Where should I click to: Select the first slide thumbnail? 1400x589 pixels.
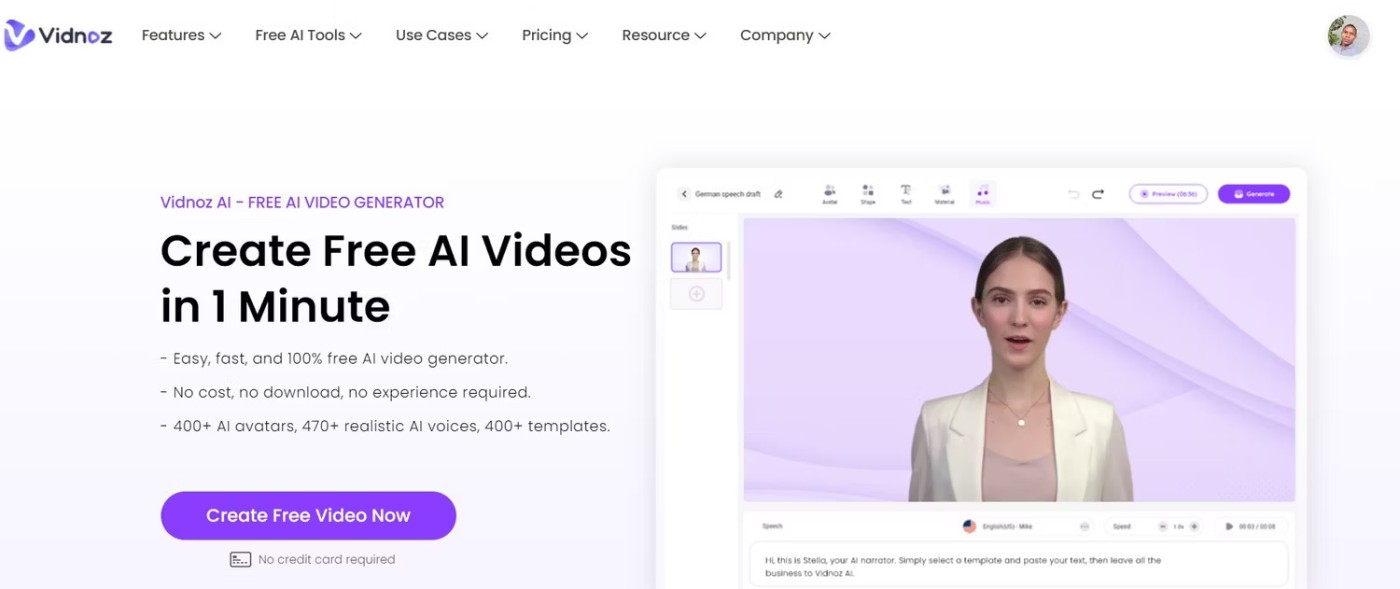696,257
